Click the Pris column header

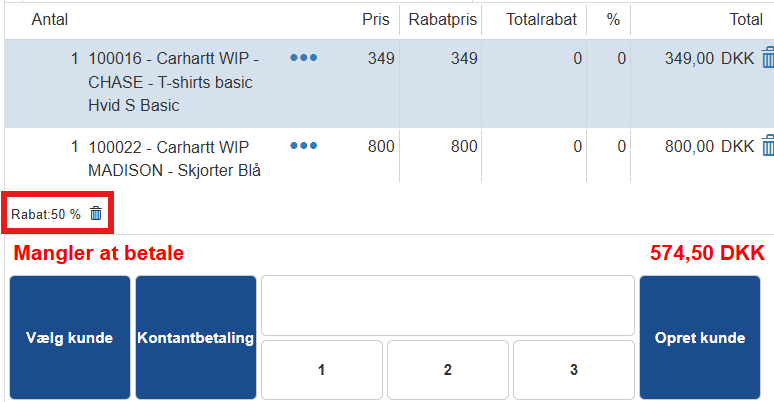coord(375,19)
